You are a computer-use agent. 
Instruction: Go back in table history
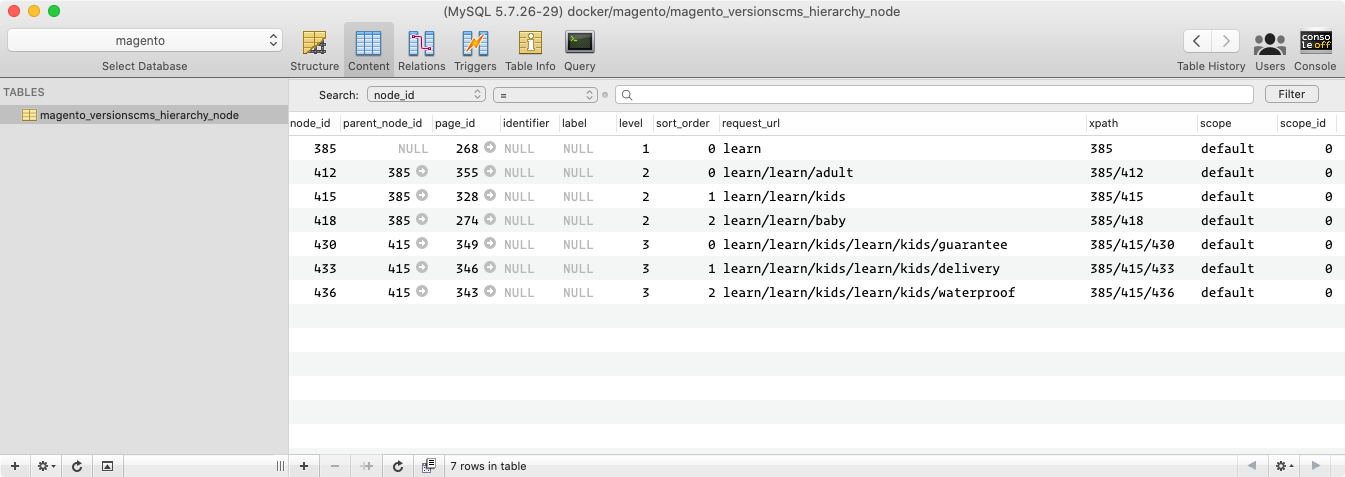pyautogui.click(x=1197, y=41)
